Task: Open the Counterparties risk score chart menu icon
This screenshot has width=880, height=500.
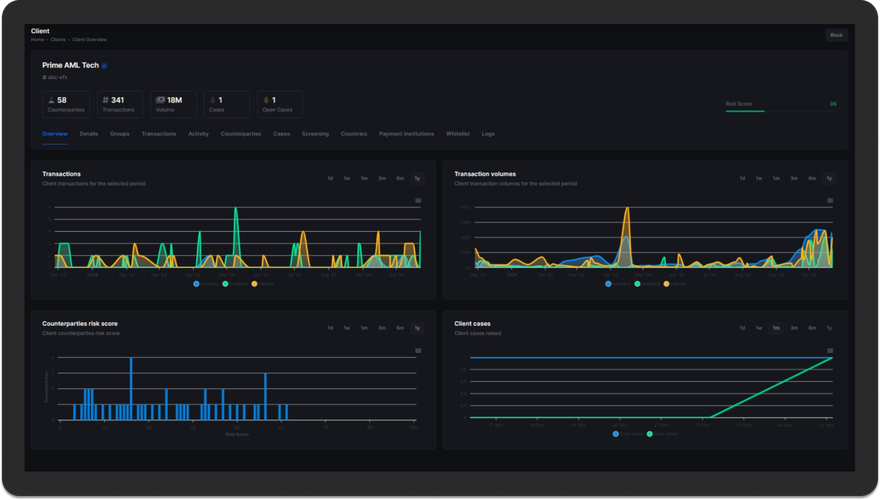Action: pos(418,351)
